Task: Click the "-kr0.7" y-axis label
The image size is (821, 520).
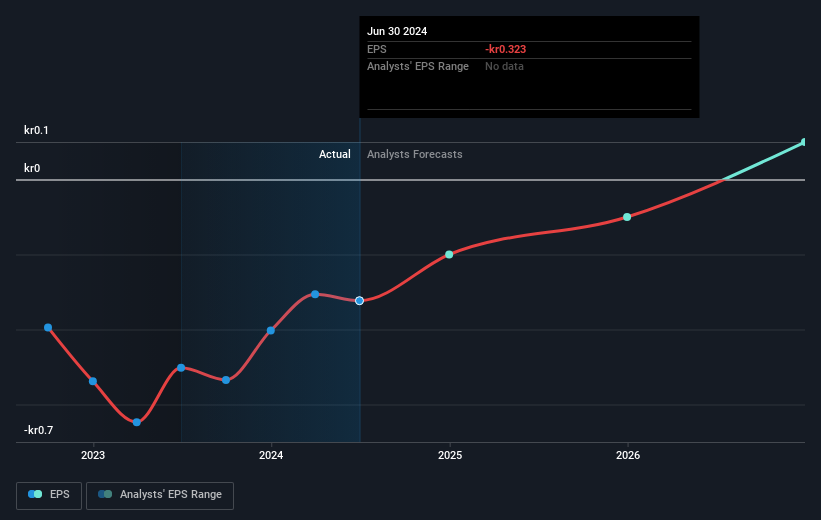Action: [x=38, y=430]
